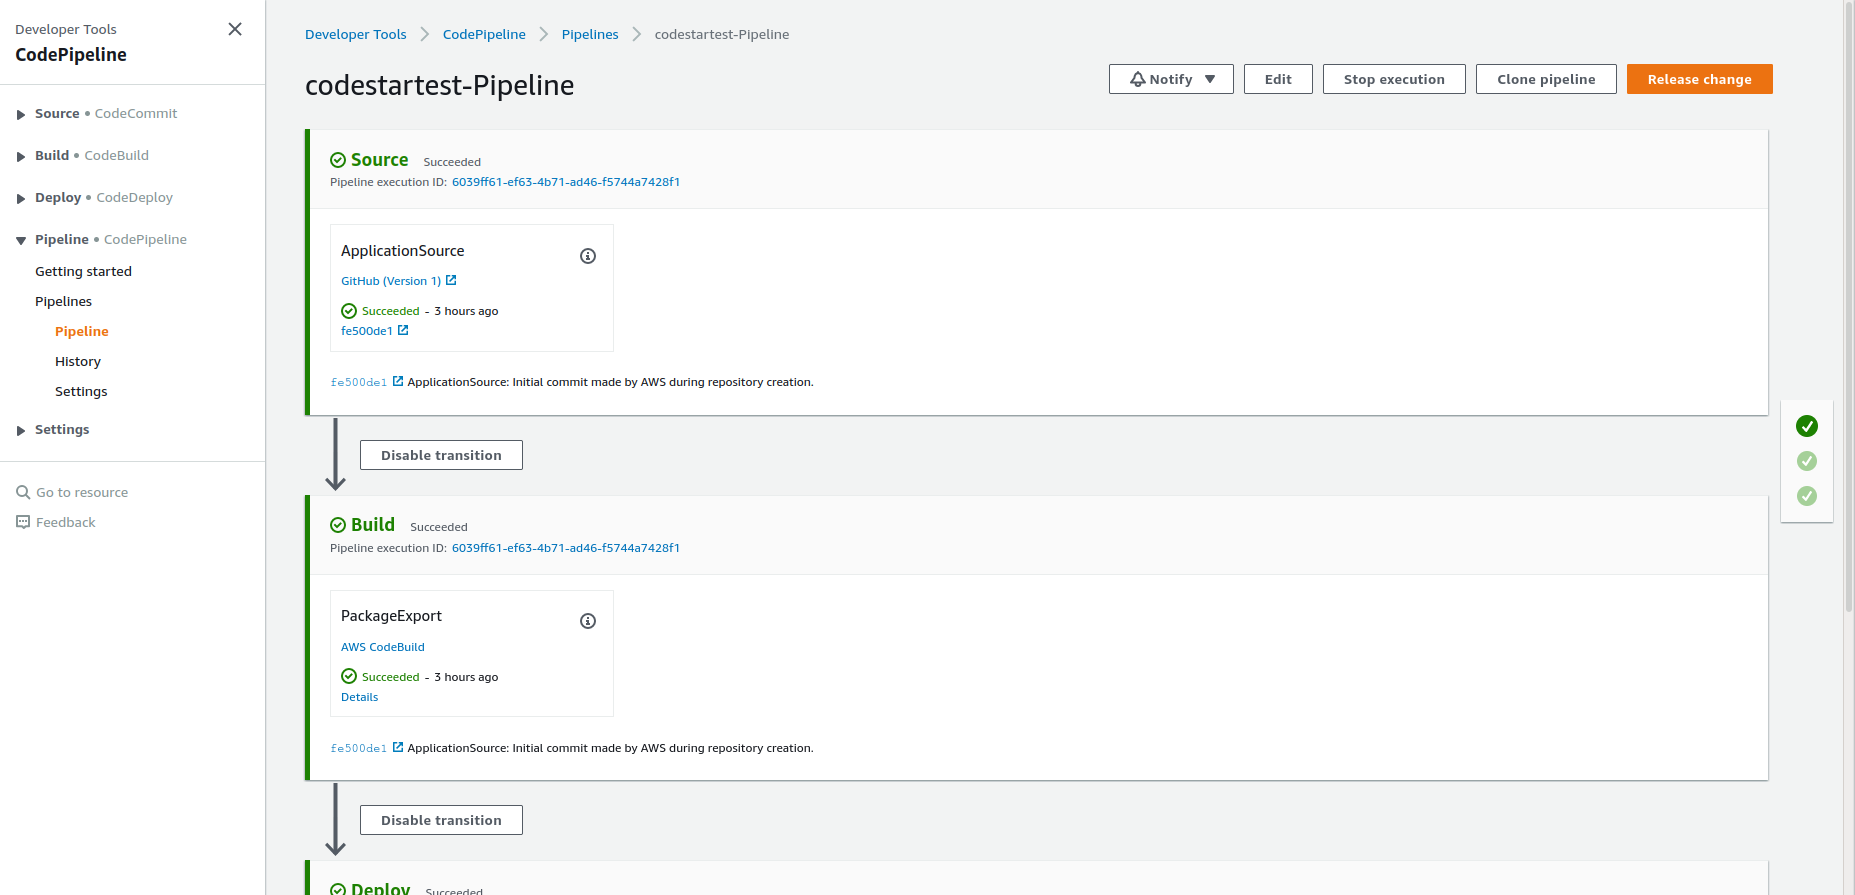This screenshot has height=895, width=1855.
Task: Click Edit button
Action: click(x=1278, y=79)
